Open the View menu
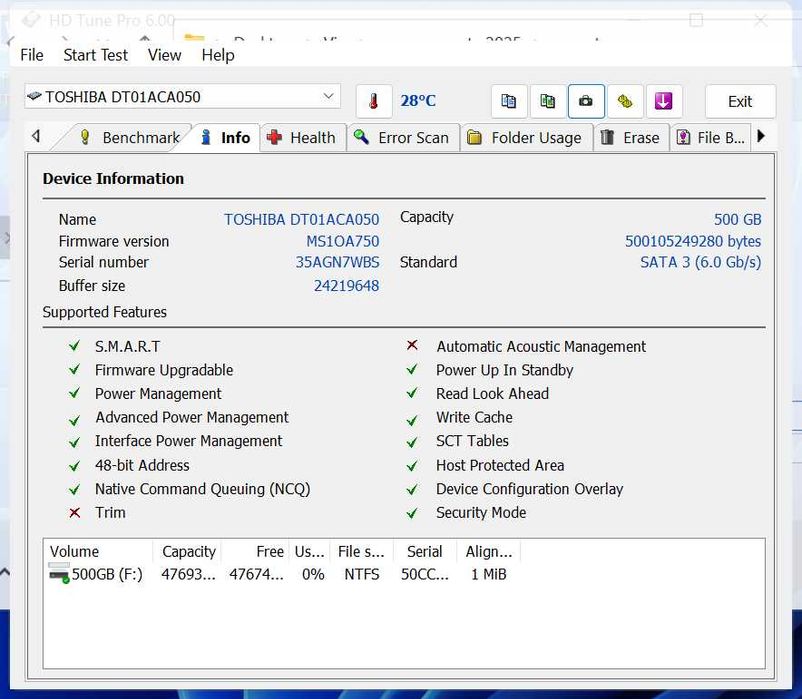Screen dimensions: 802x699 (x=164, y=55)
